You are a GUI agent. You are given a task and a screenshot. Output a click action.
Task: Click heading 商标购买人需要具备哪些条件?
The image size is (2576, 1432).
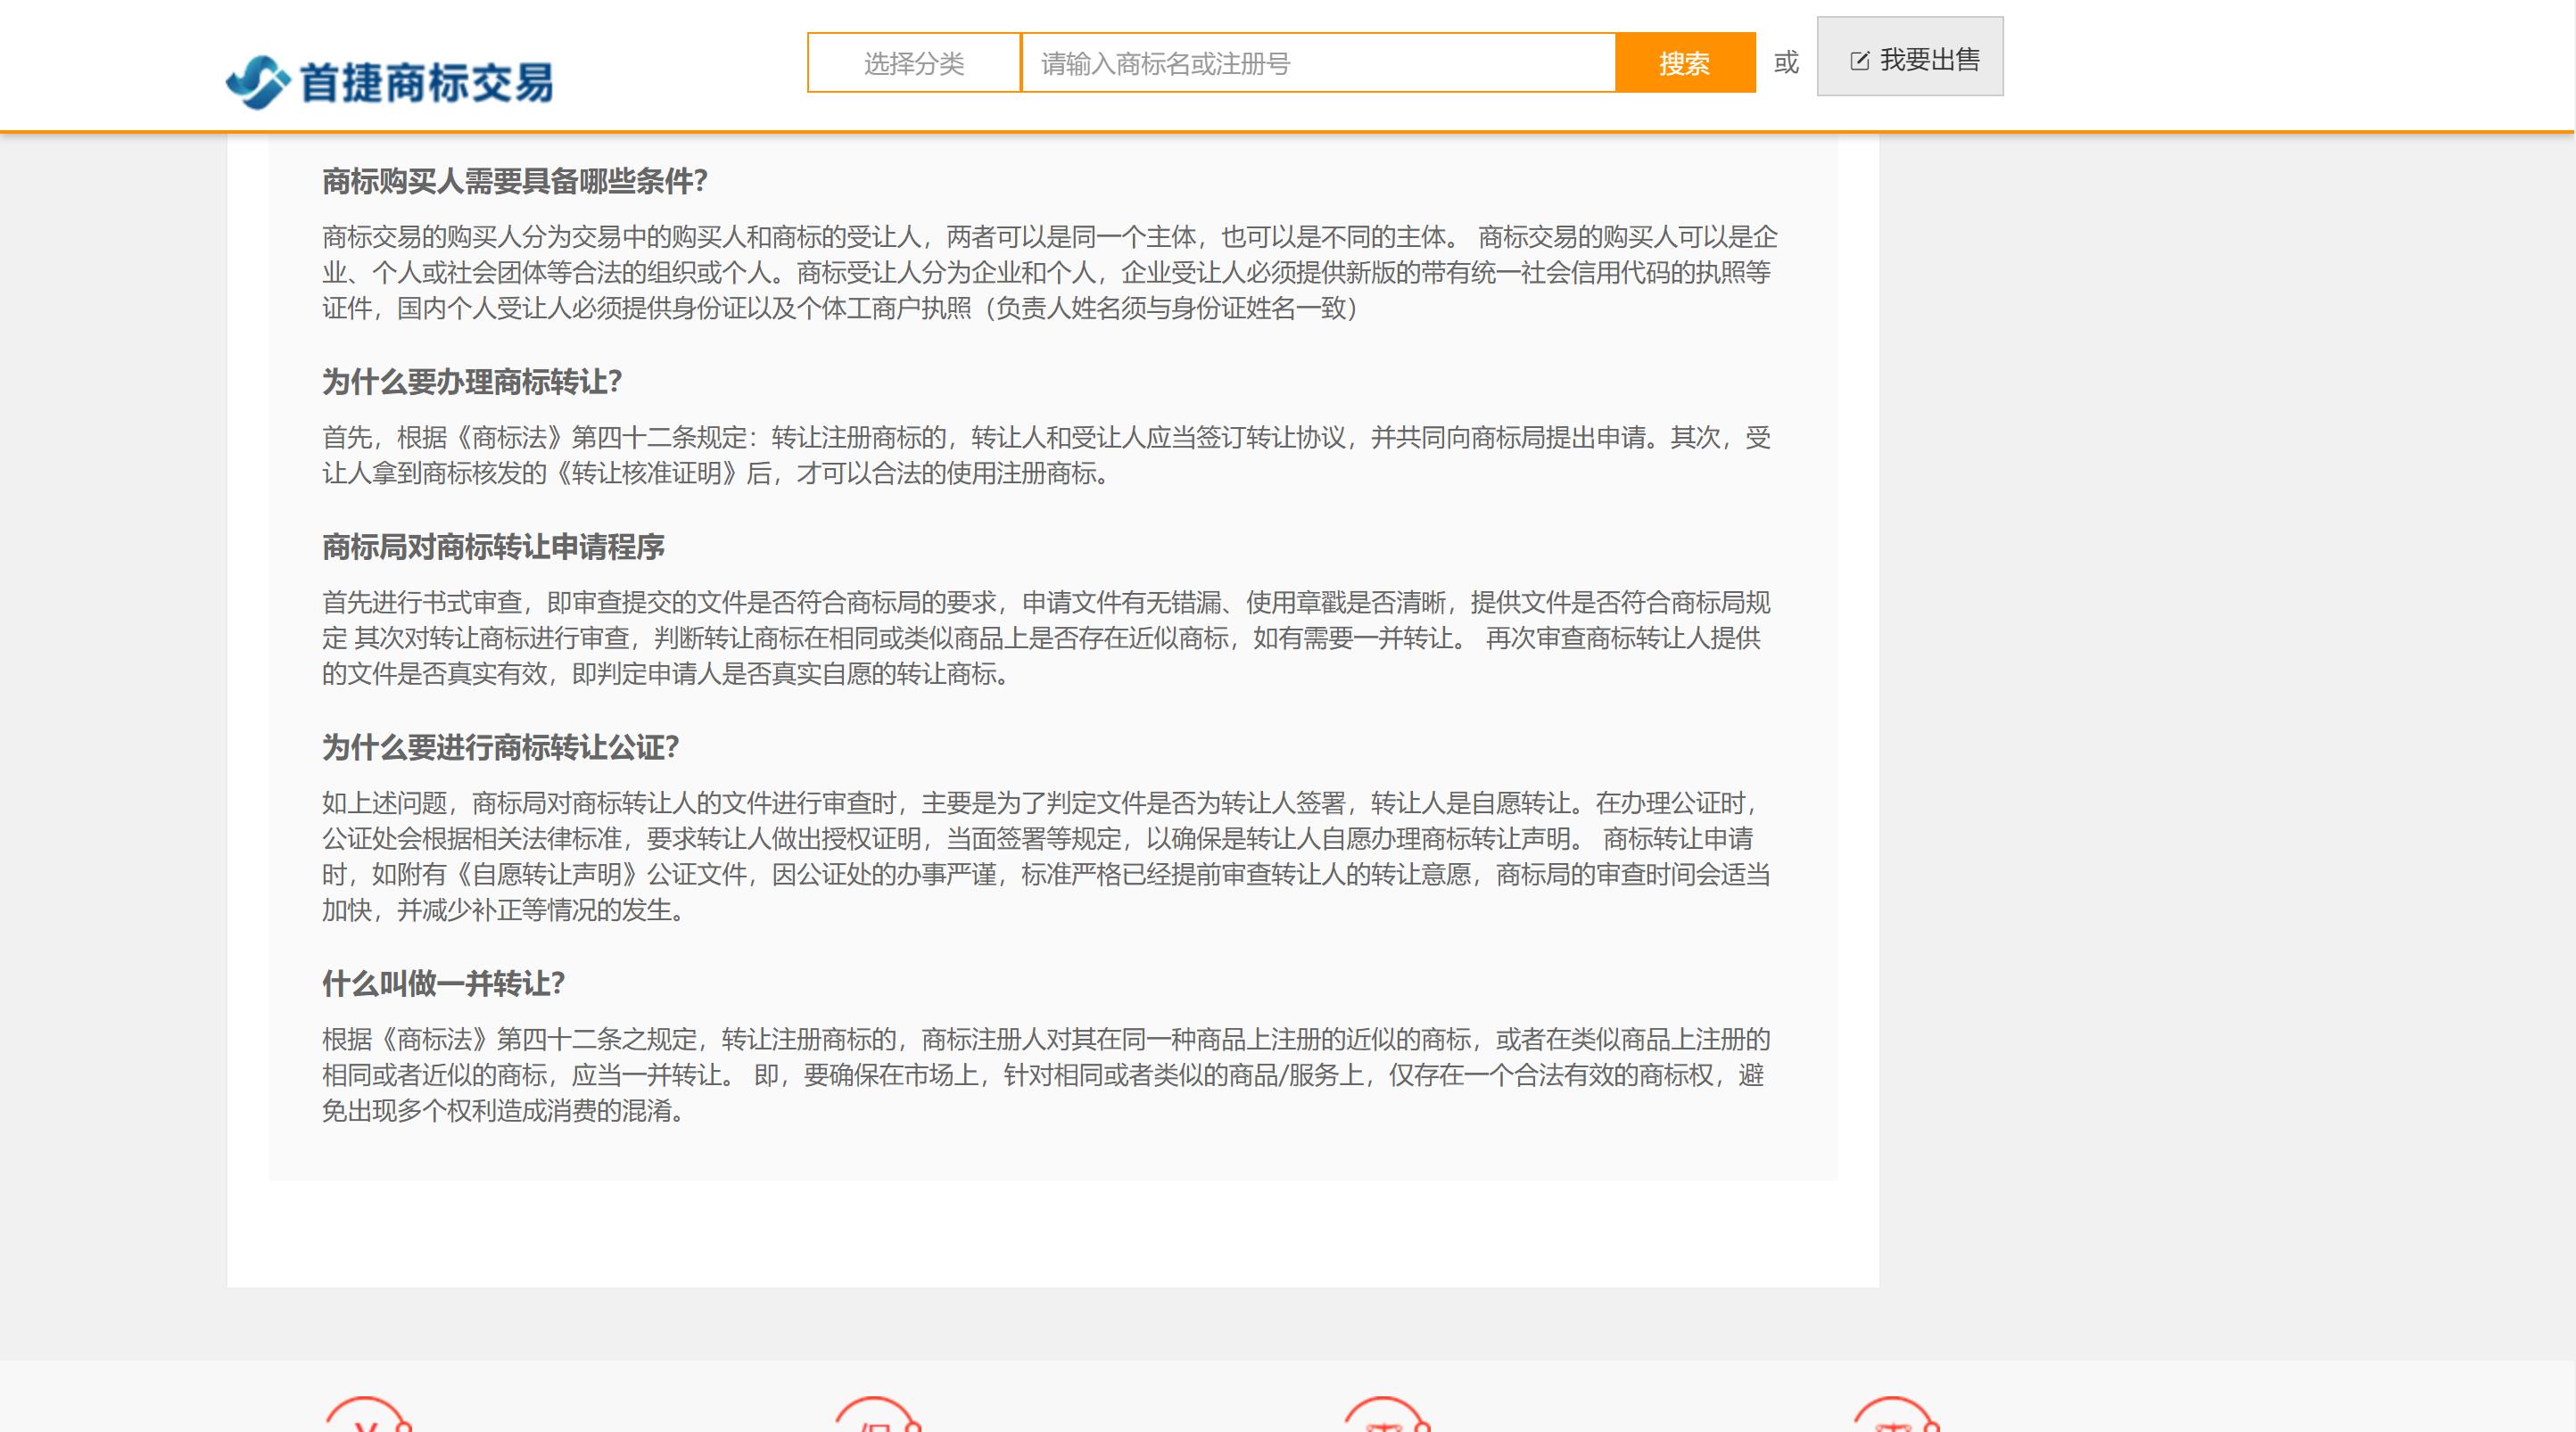pos(515,181)
